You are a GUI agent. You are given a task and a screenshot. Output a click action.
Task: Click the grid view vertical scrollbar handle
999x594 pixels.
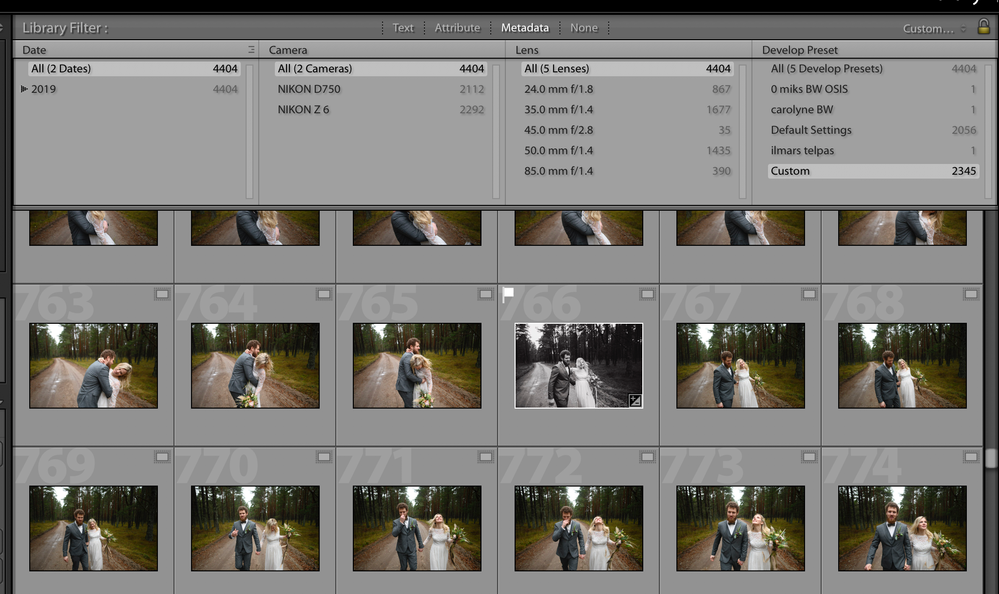(991, 459)
